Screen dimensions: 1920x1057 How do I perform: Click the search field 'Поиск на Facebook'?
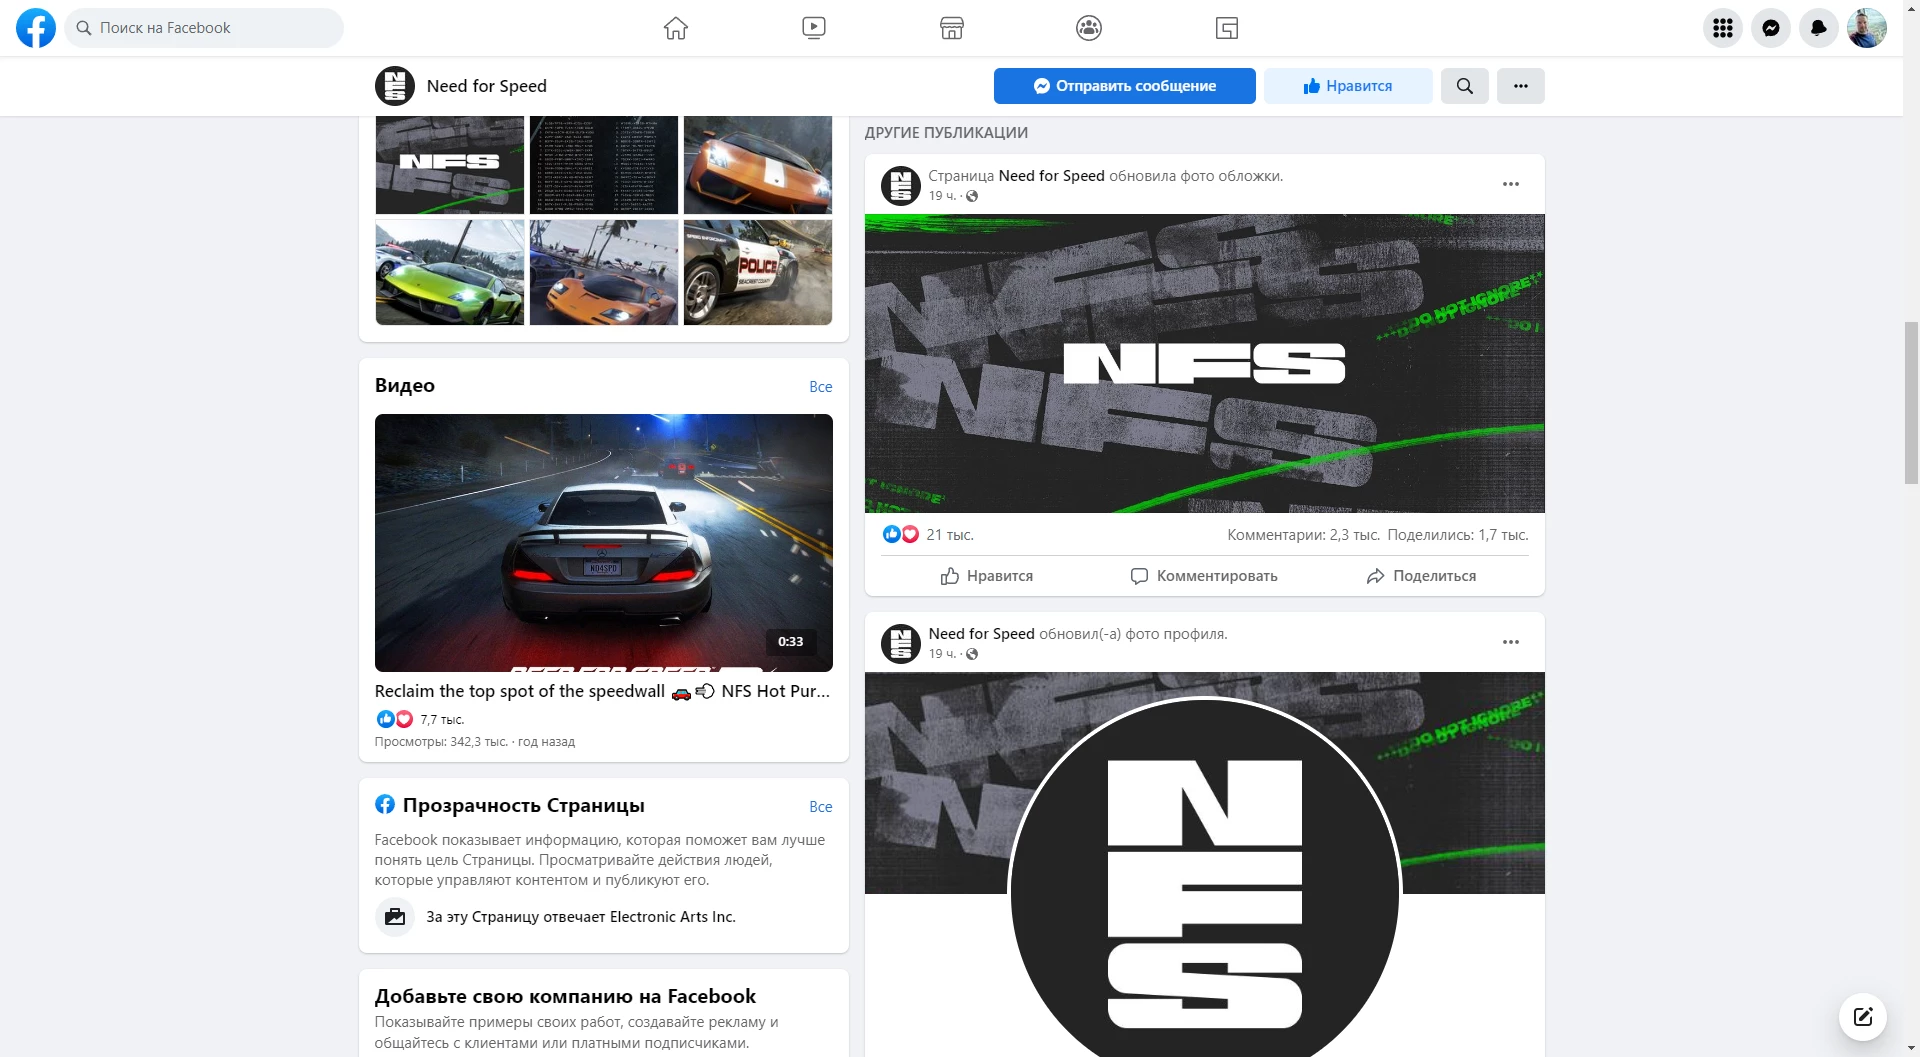click(x=205, y=28)
